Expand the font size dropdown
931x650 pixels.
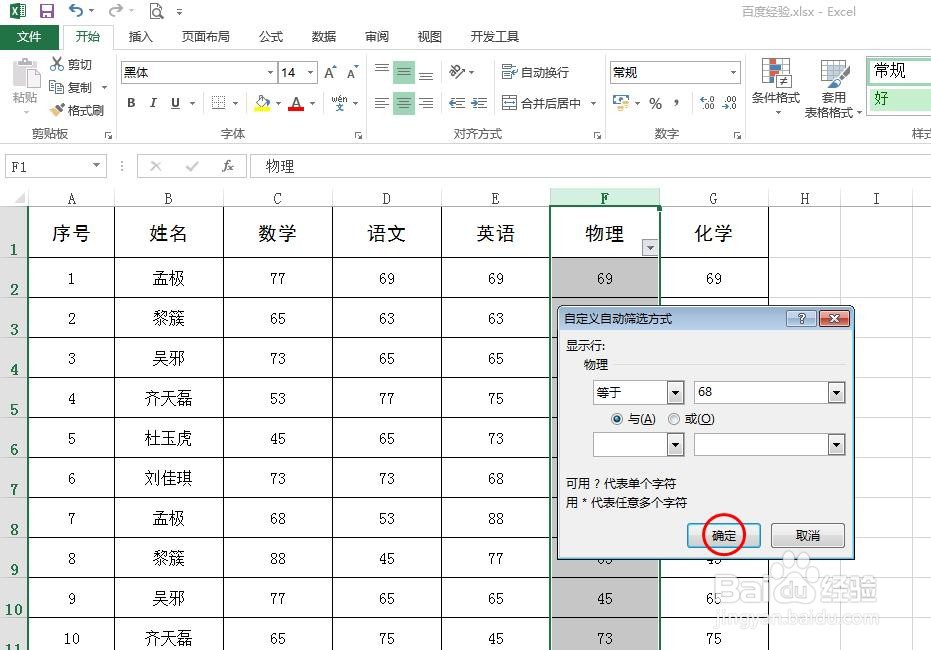[x=311, y=72]
